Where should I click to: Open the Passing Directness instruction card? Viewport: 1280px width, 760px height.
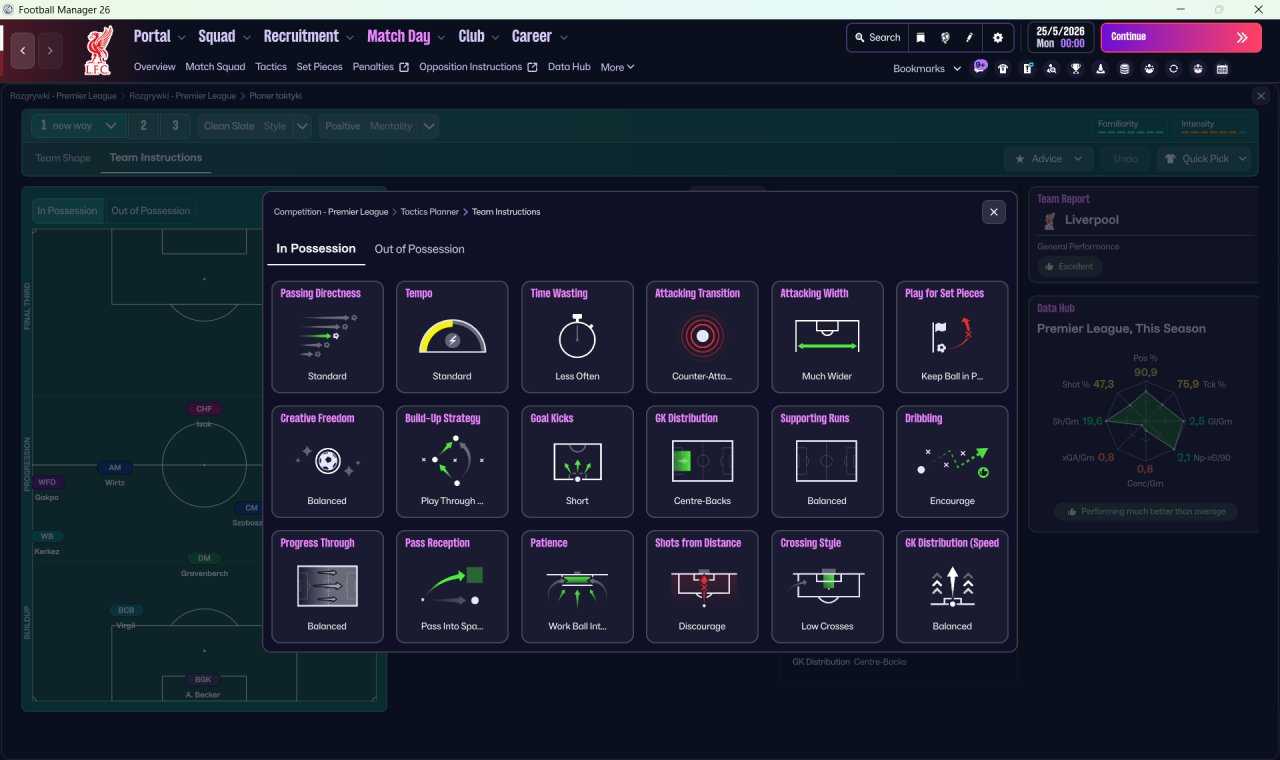(327, 337)
